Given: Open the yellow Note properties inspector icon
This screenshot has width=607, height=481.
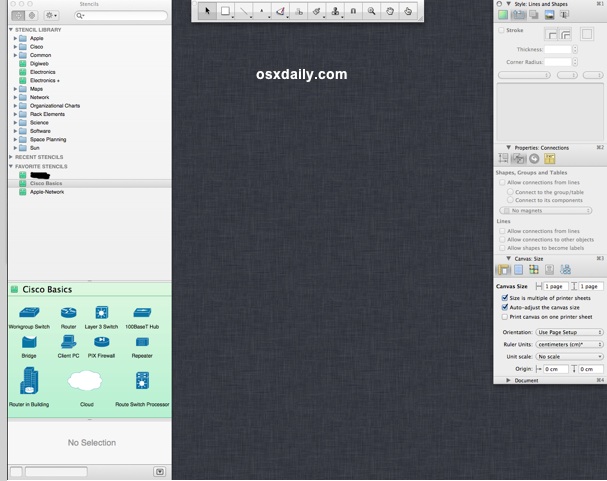Looking at the screenshot, I should pyautogui.click(x=550, y=158).
